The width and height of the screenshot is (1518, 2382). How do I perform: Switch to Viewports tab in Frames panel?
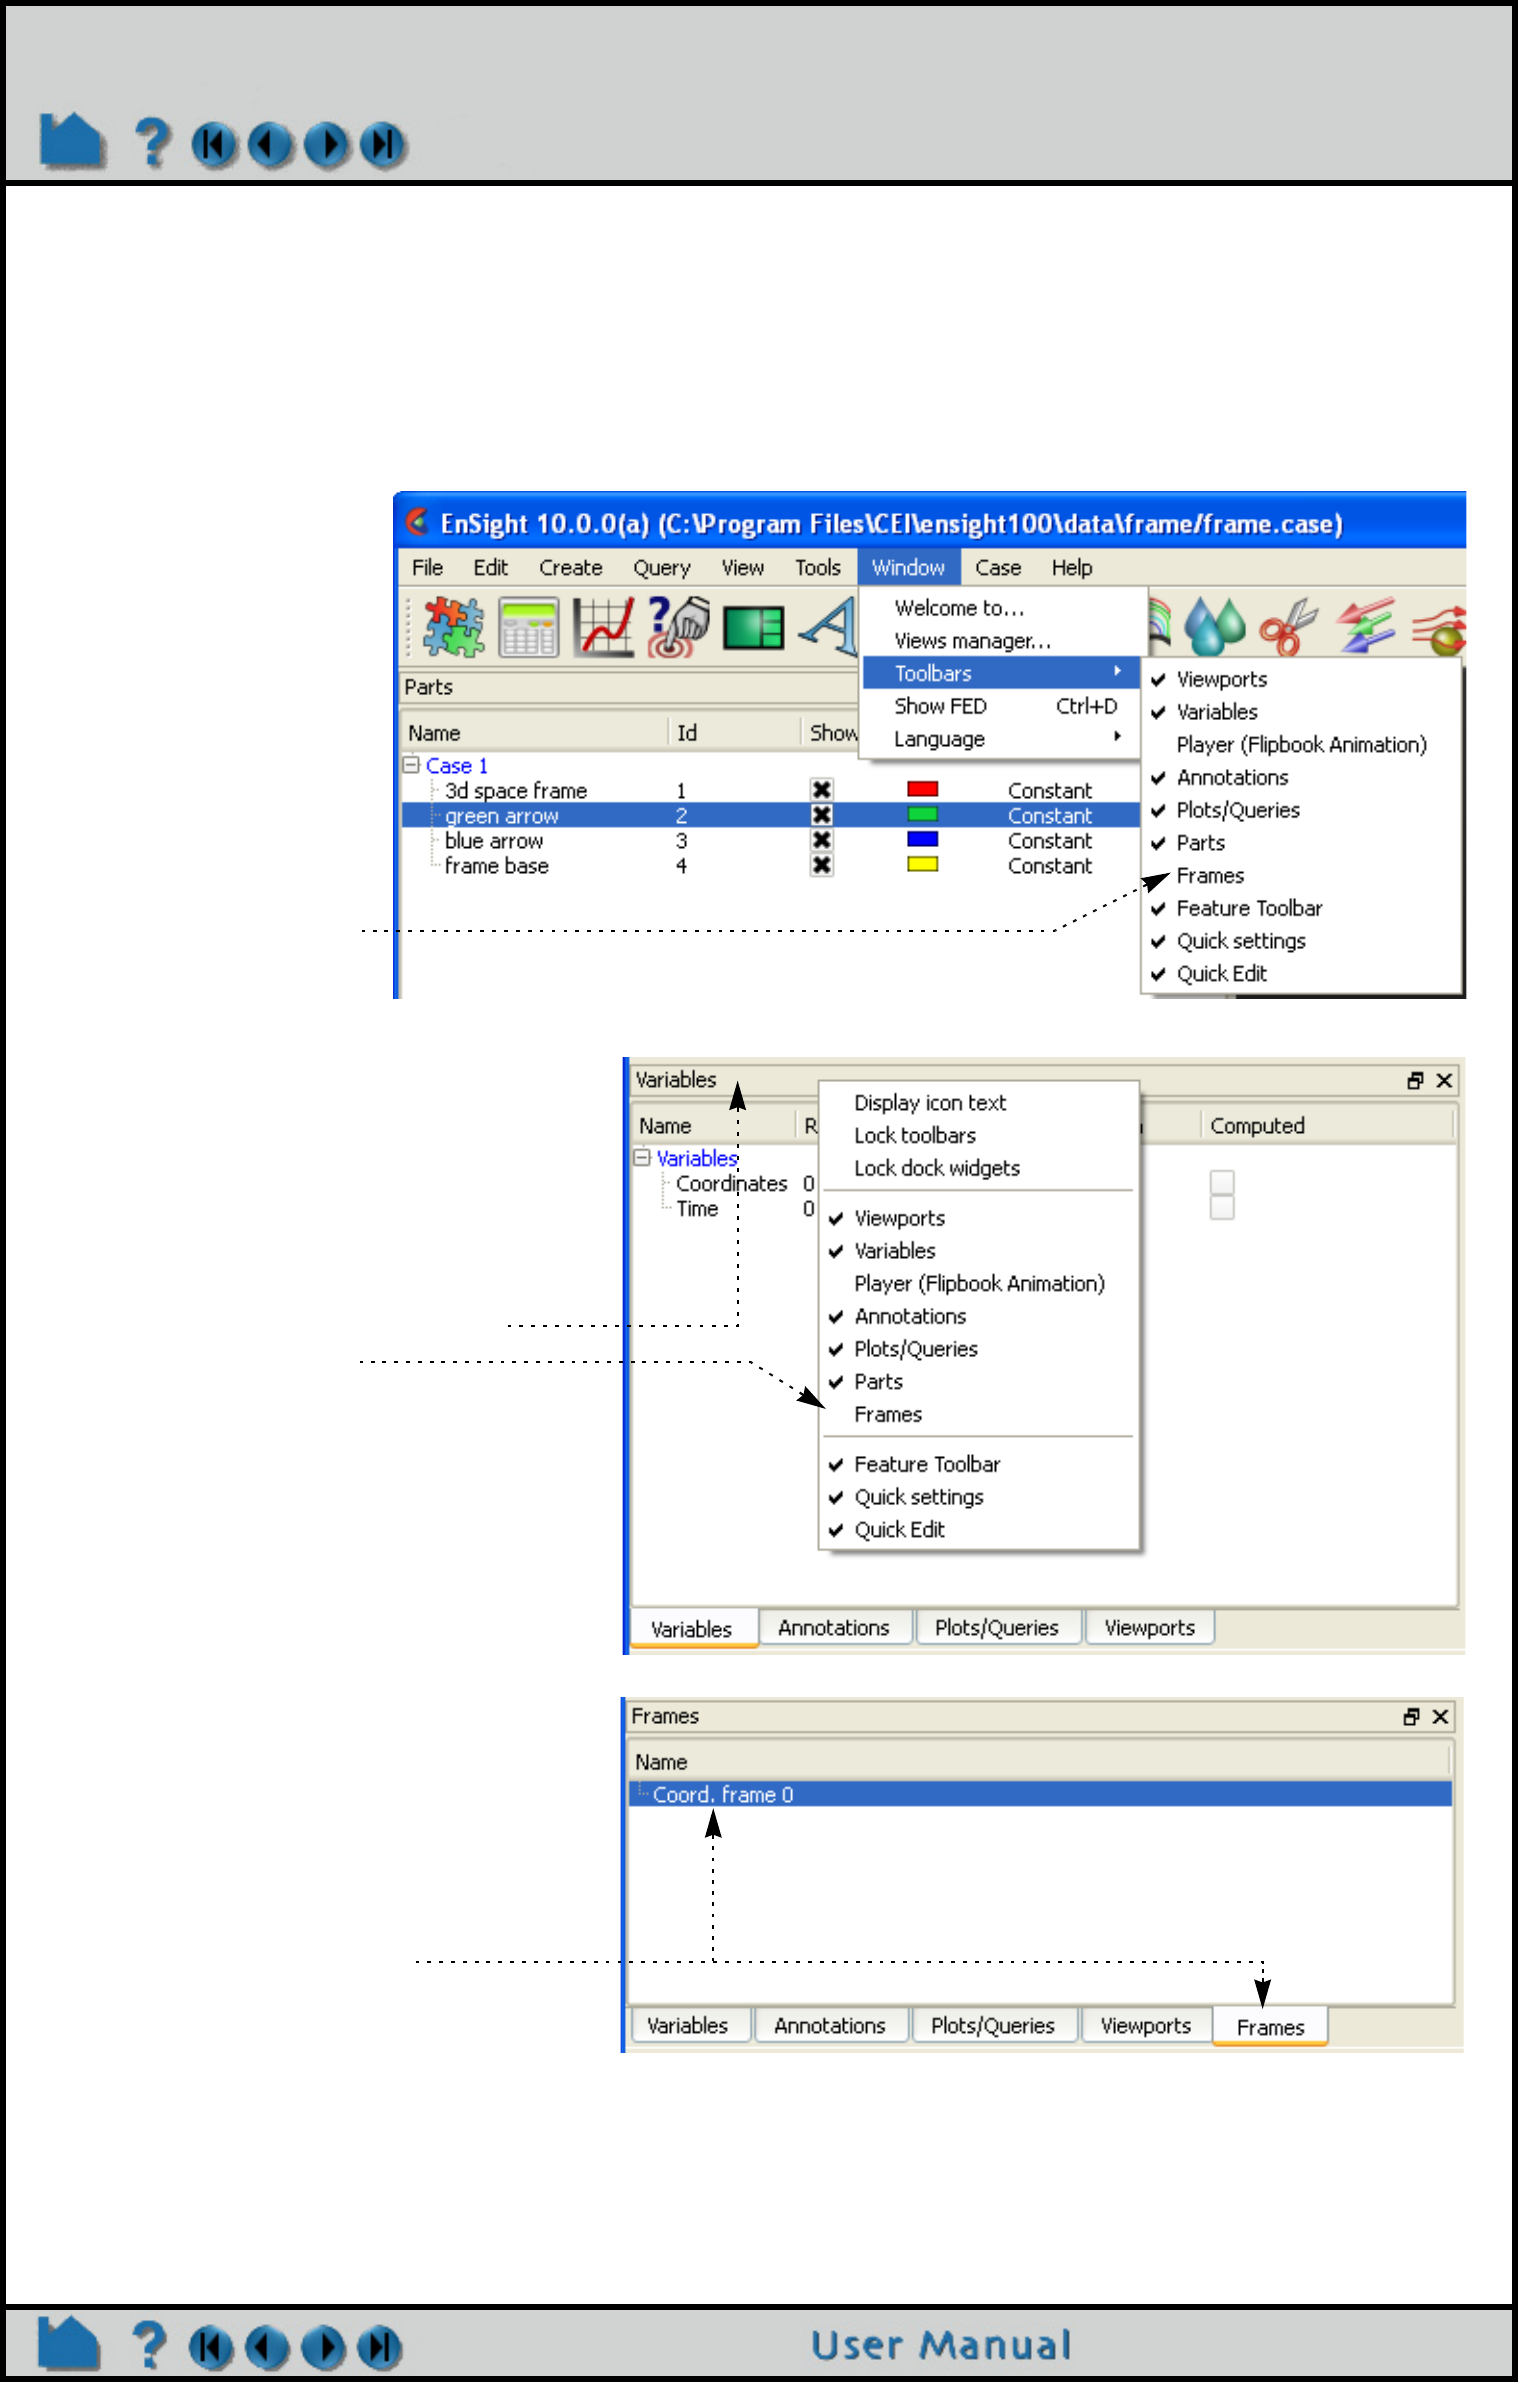(1145, 2025)
